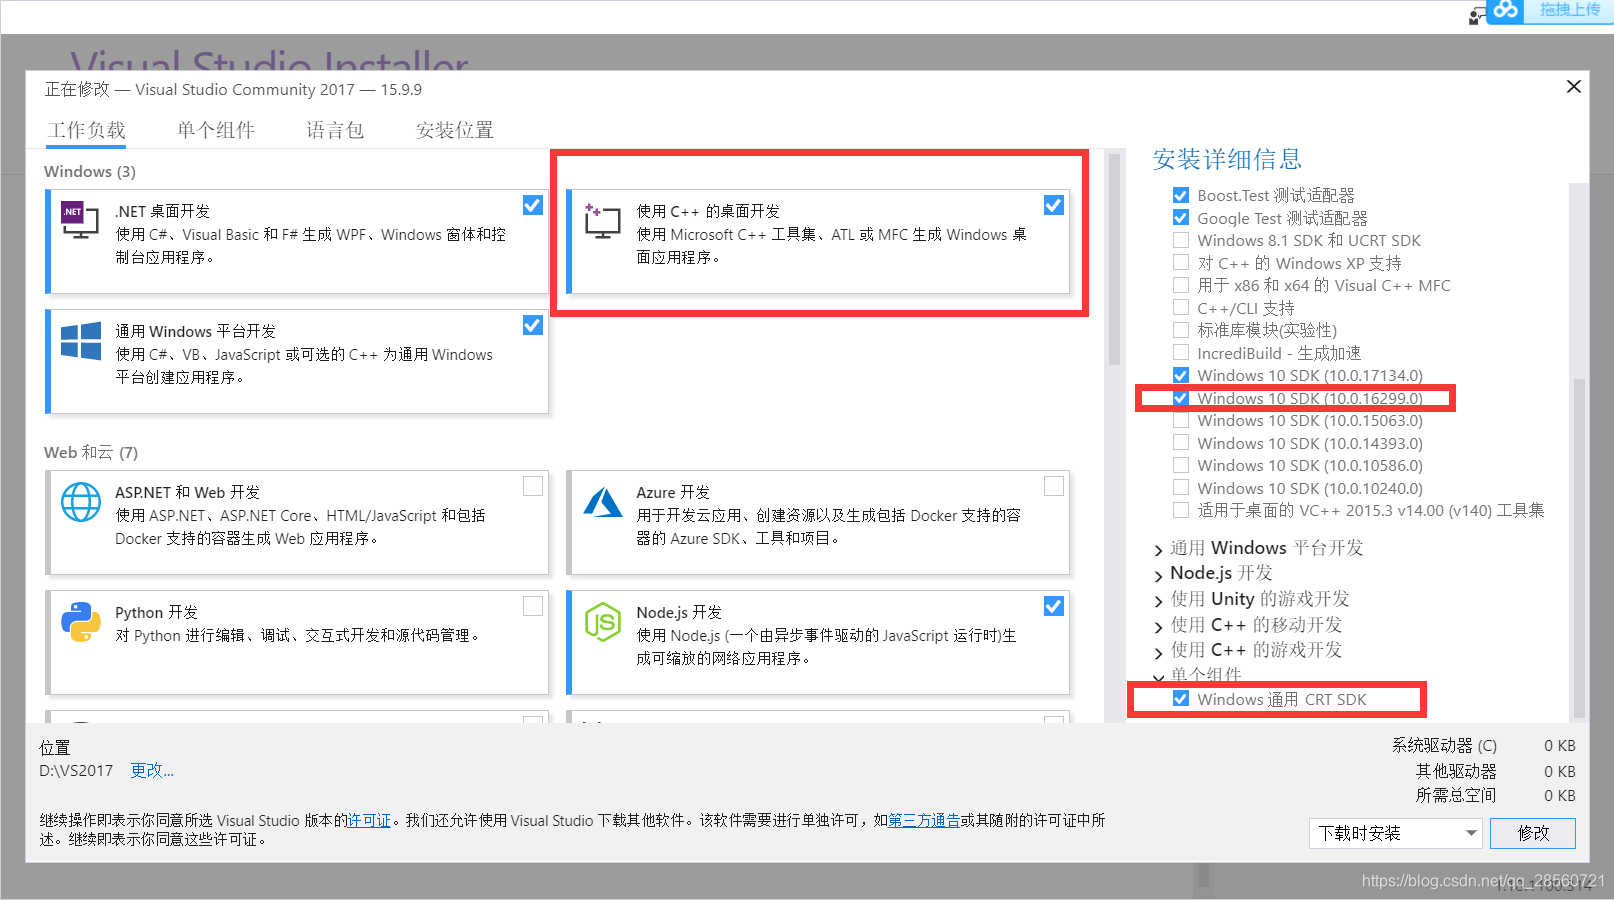1614x900 pixels.
Task: Click the Web 和云 (7) section header
Action: pyautogui.click(x=91, y=452)
